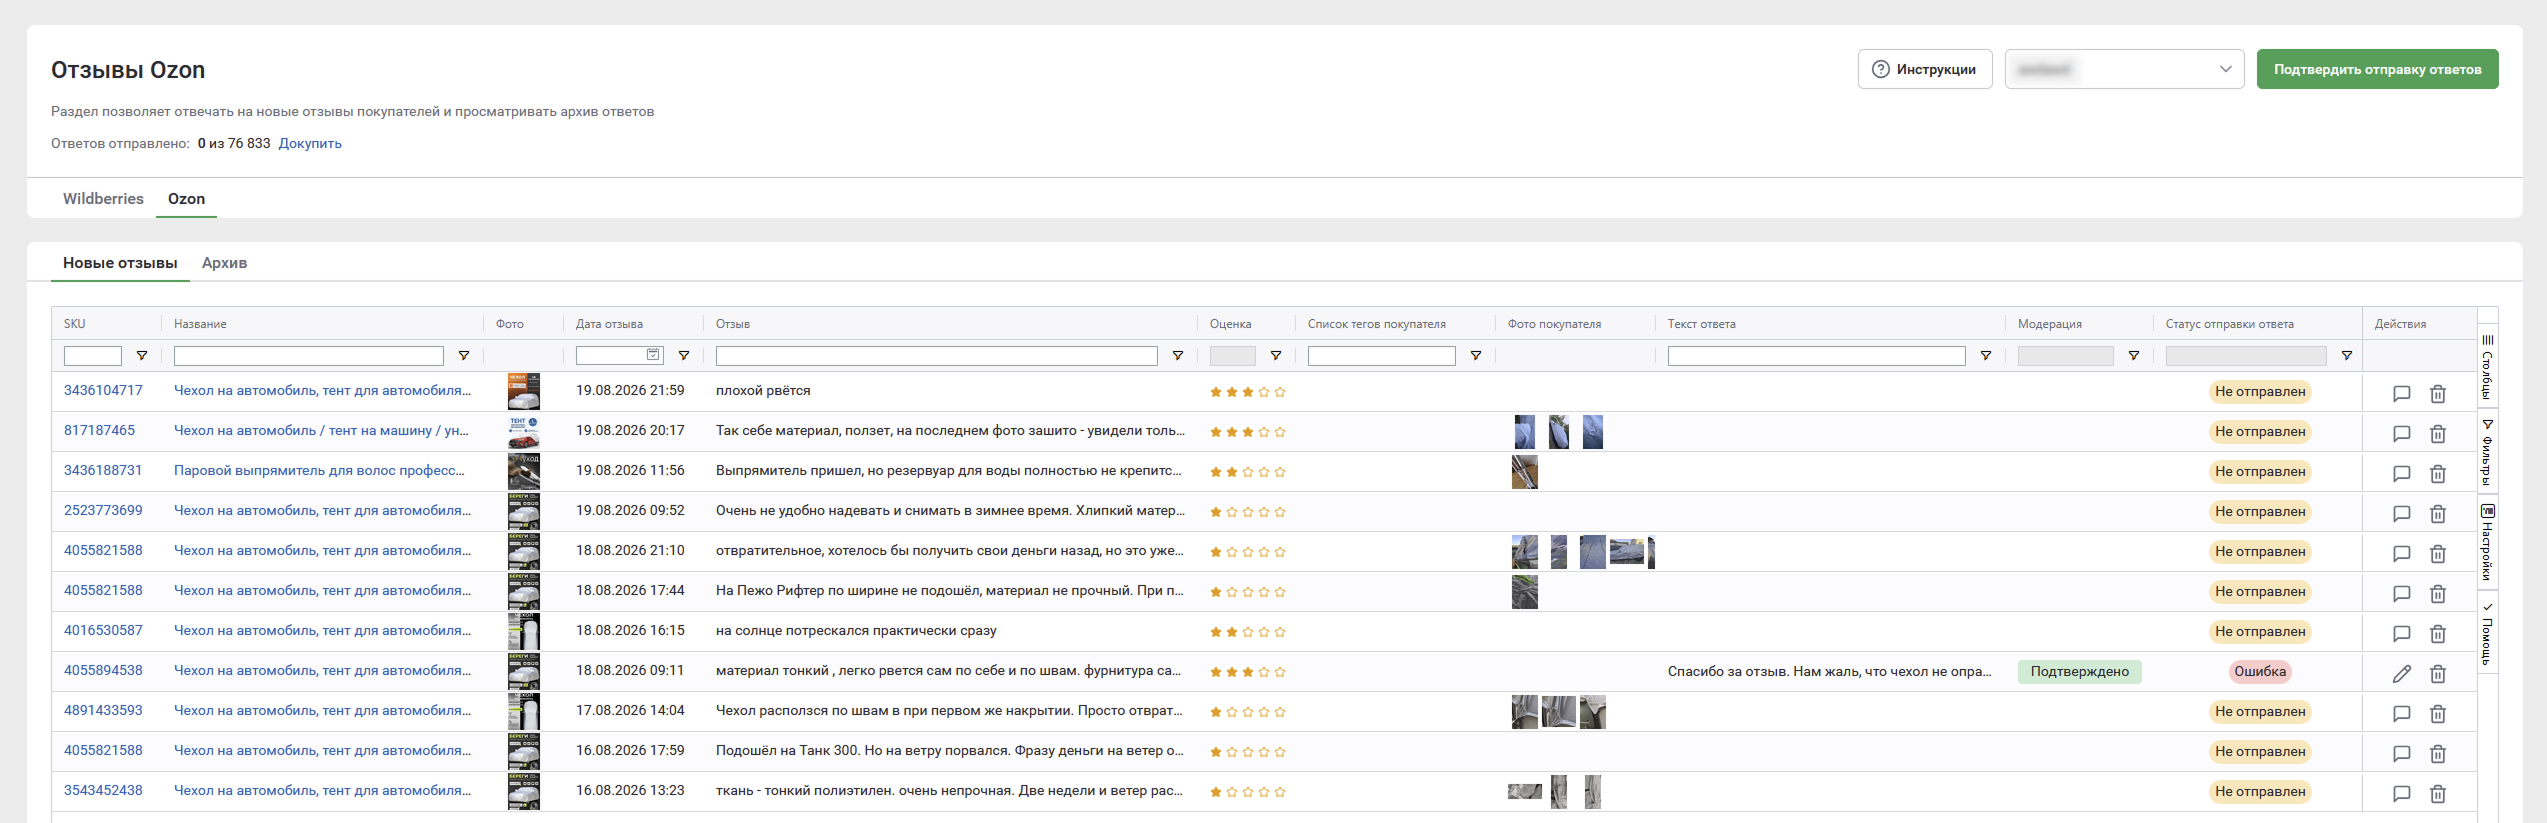This screenshot has width=2547, height=823.
Task: Write a reply for SKU 3436188731 review
Action: click(x=2401, y=473)
